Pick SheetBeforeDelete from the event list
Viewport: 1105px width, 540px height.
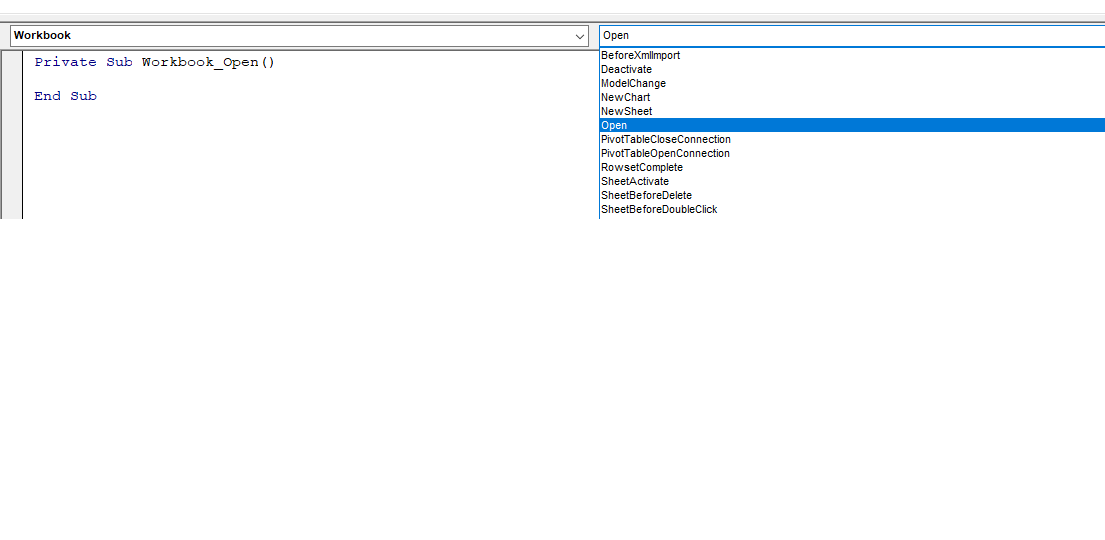coord(852,195)
